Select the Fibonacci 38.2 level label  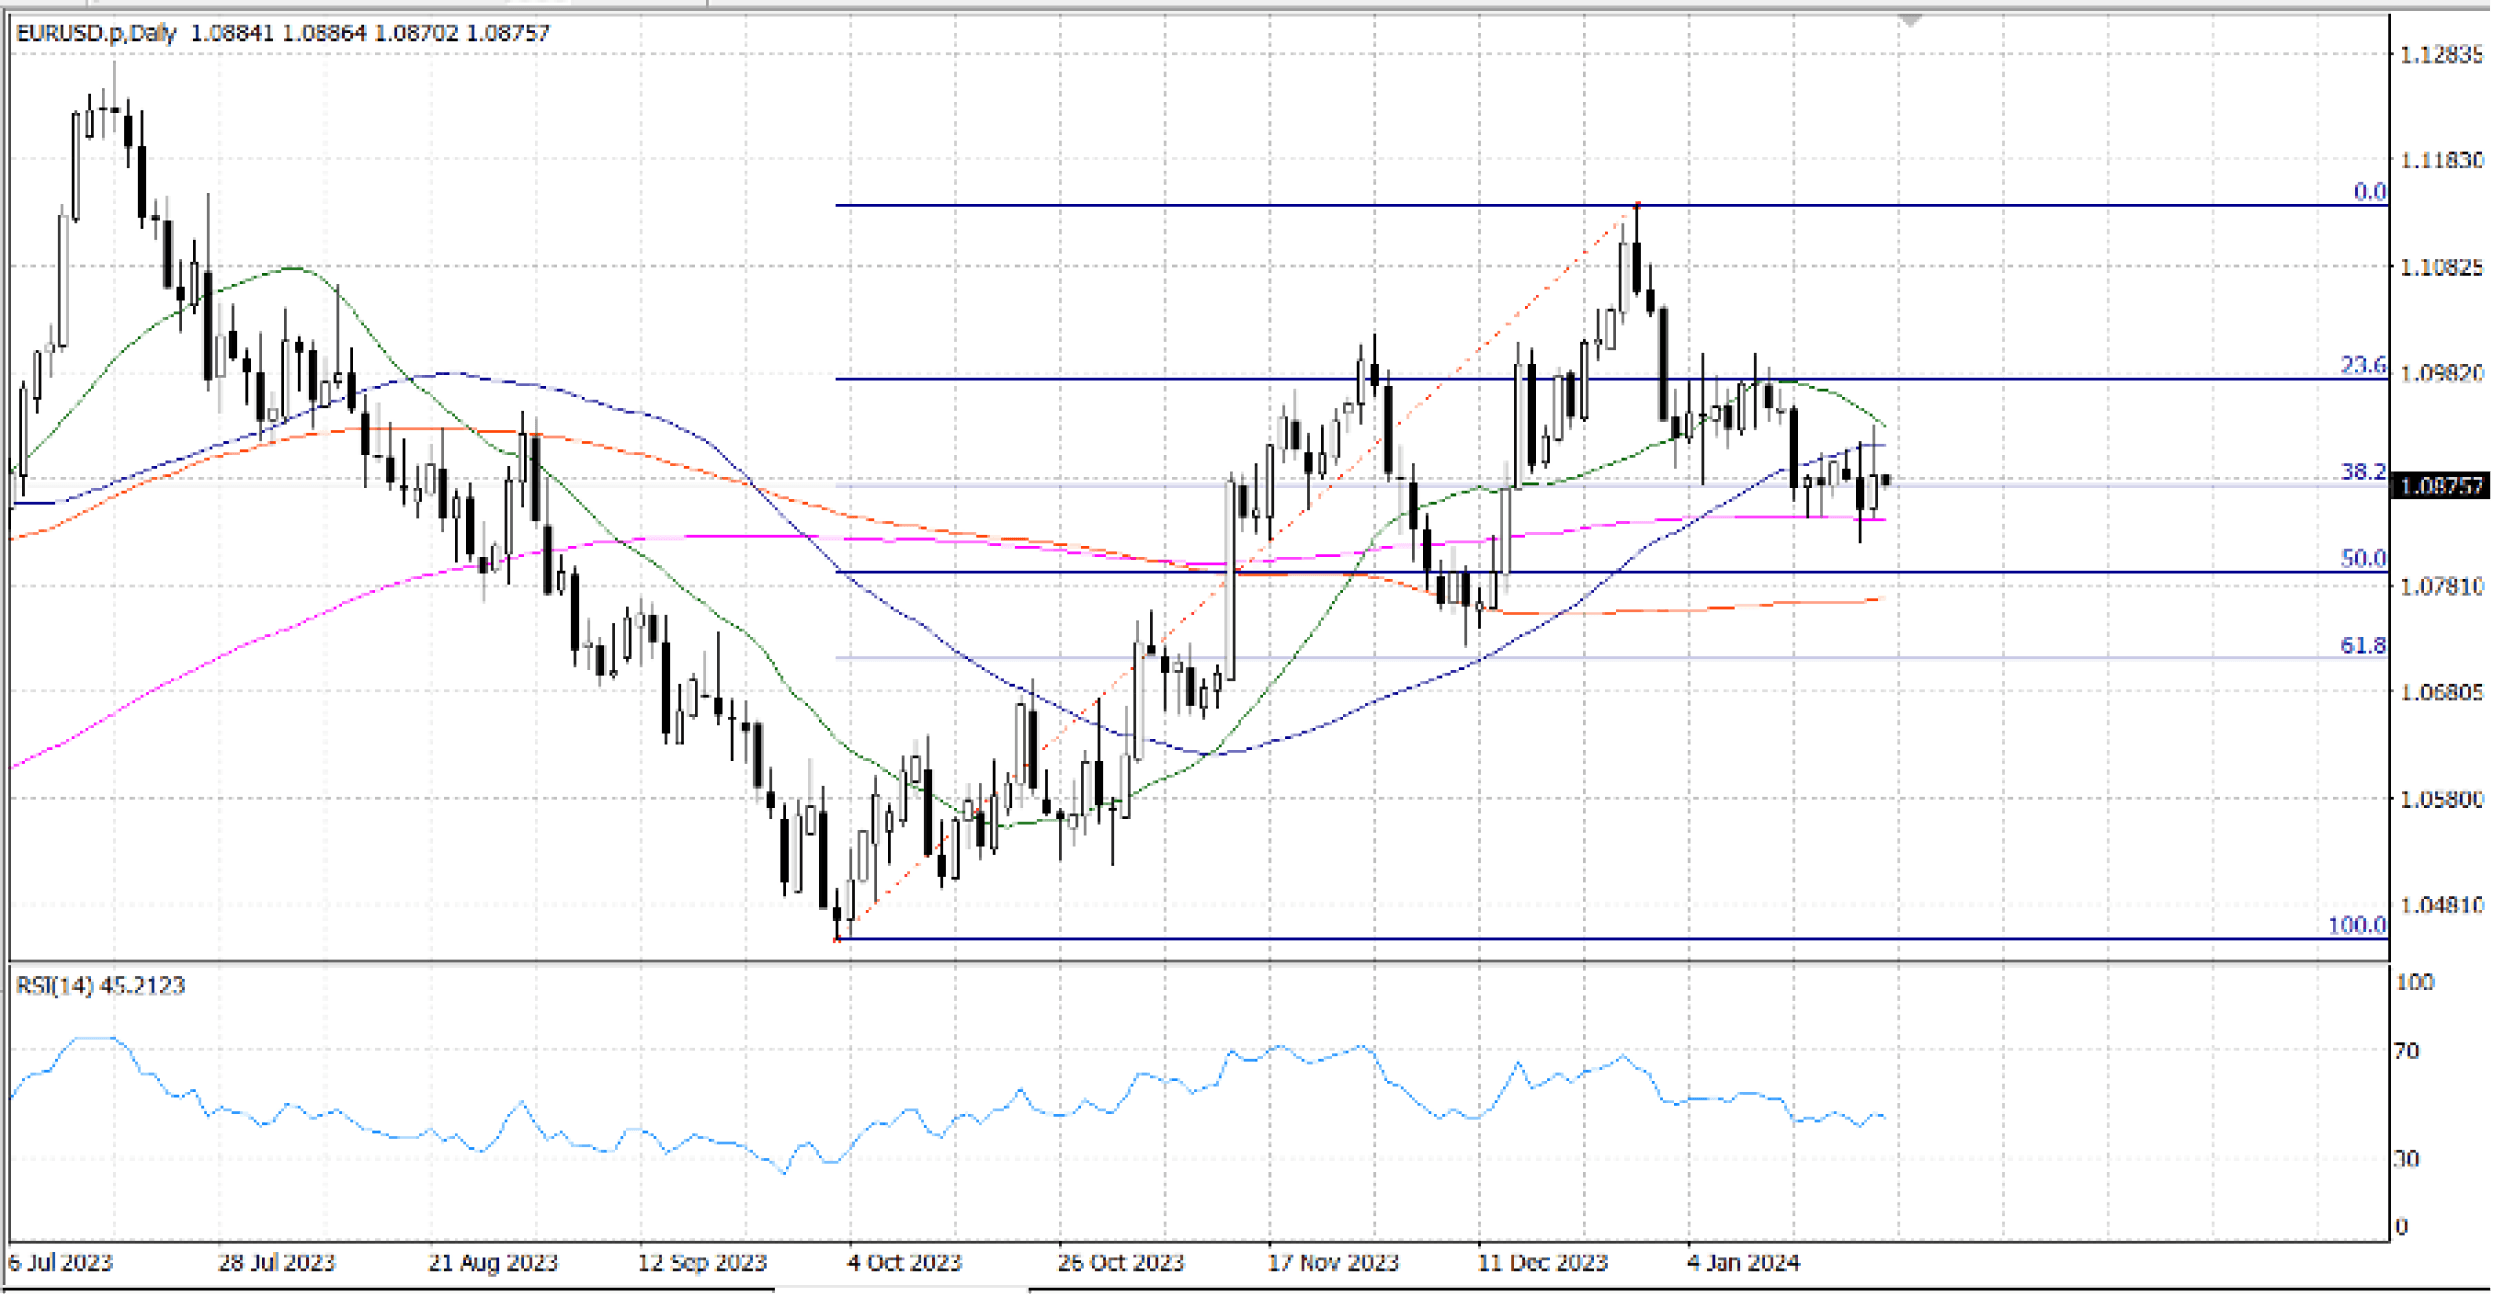[2362, 472]
